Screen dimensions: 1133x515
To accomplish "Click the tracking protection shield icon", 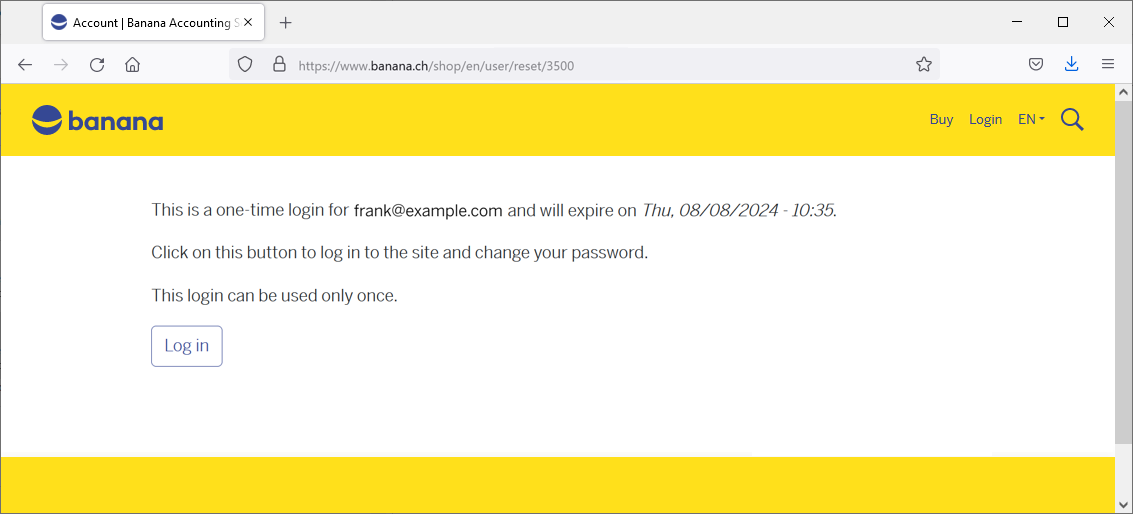I will click(245, 65).
